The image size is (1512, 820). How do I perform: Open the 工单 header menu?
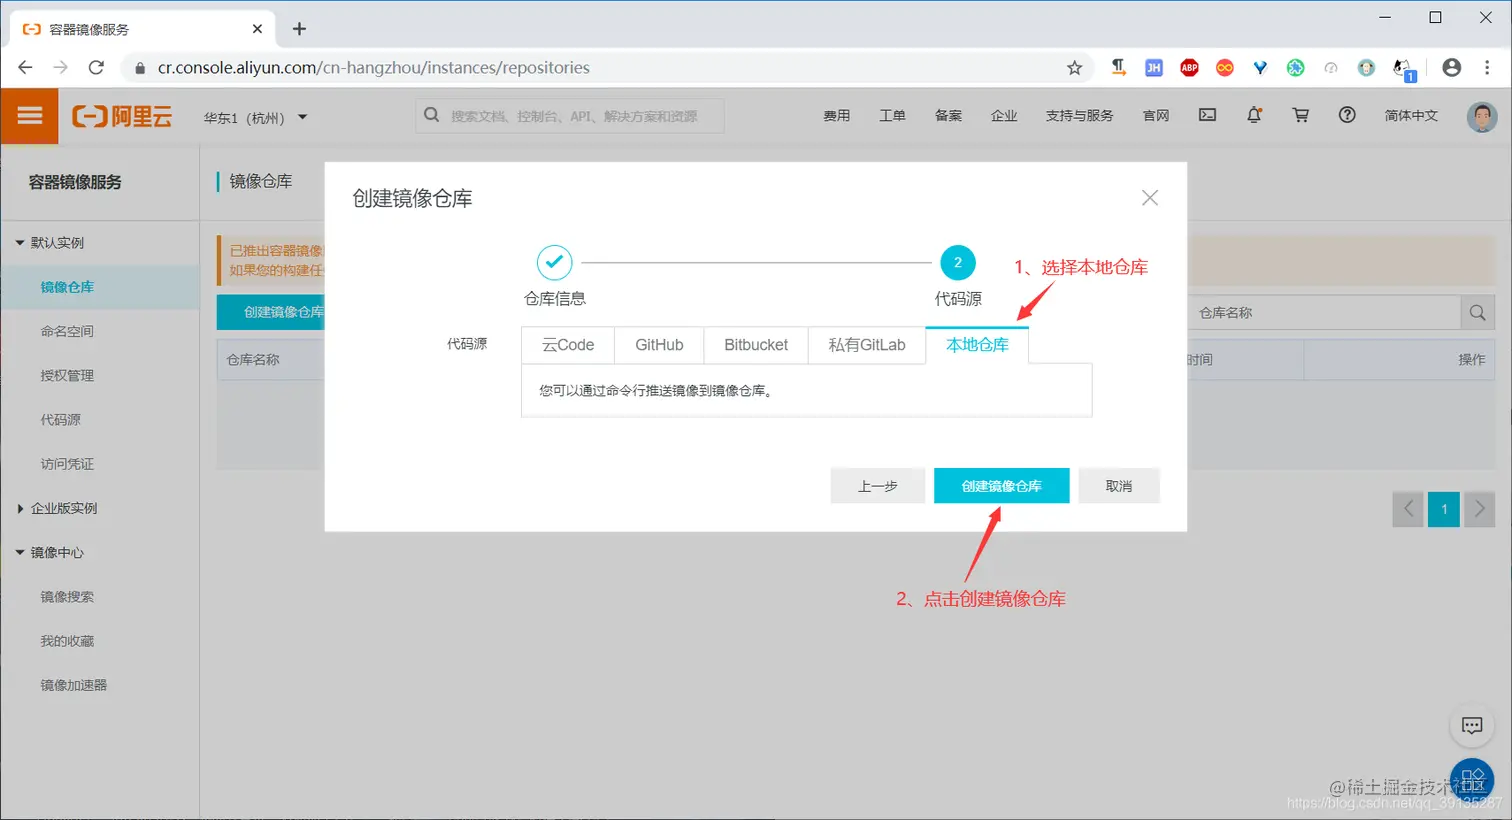coord(892,116)
